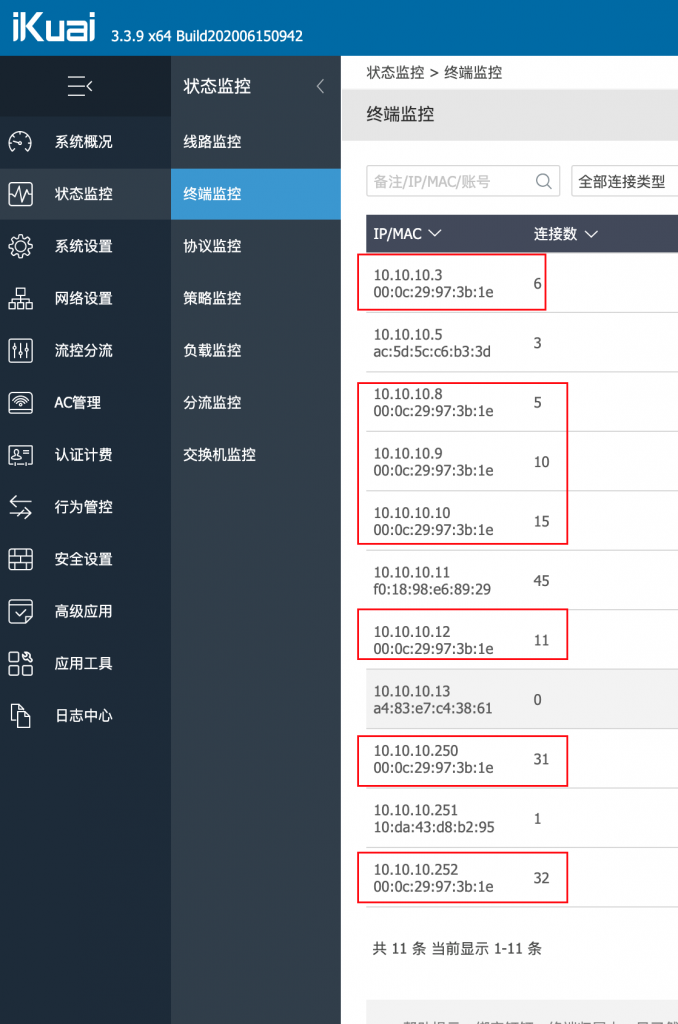Click the version text 3.3.9 x64 Build

pyautogui.click(x=207, y=36)
